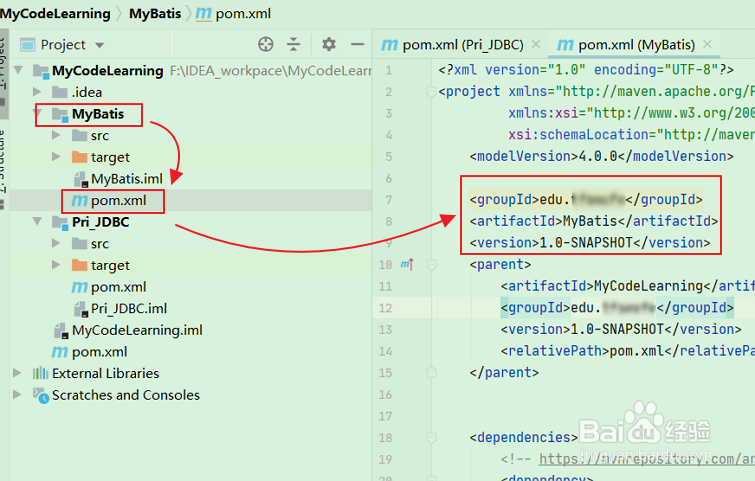This screenshot has width=755, height=481.
Task: Expand Scratches and Consoles node
Action: point(17,394)
